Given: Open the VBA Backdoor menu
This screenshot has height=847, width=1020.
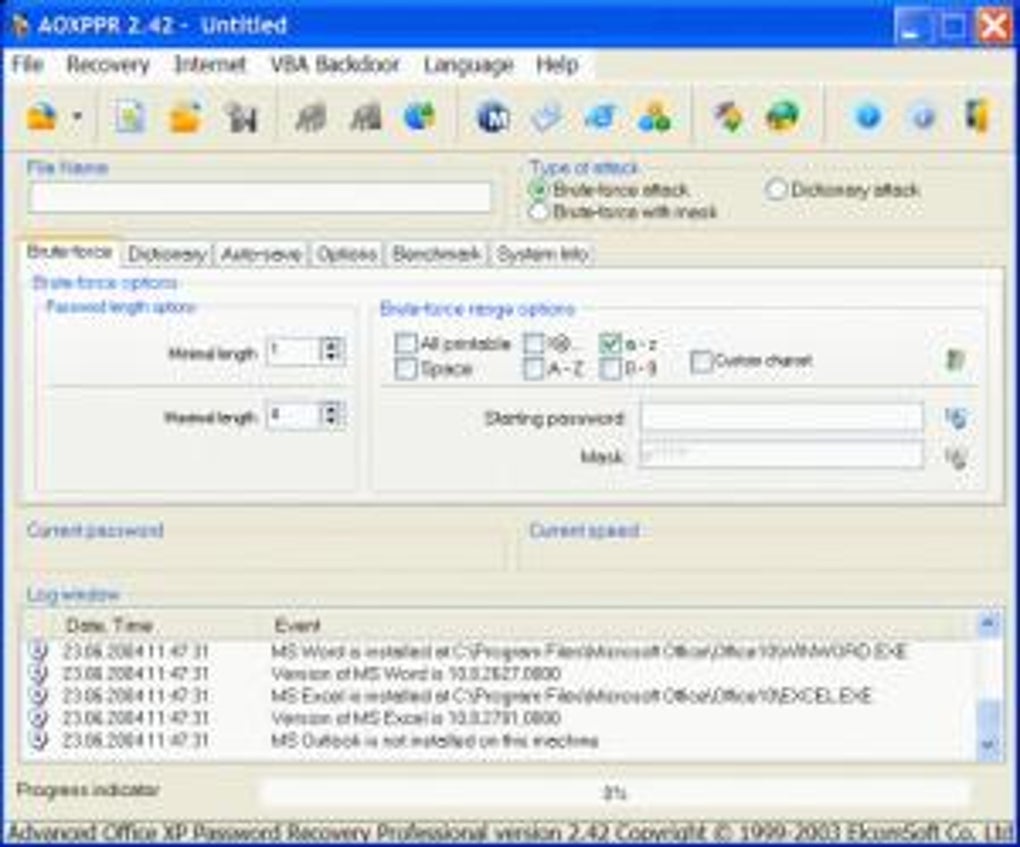Looking at the screenshot, I should click(334, 64).
